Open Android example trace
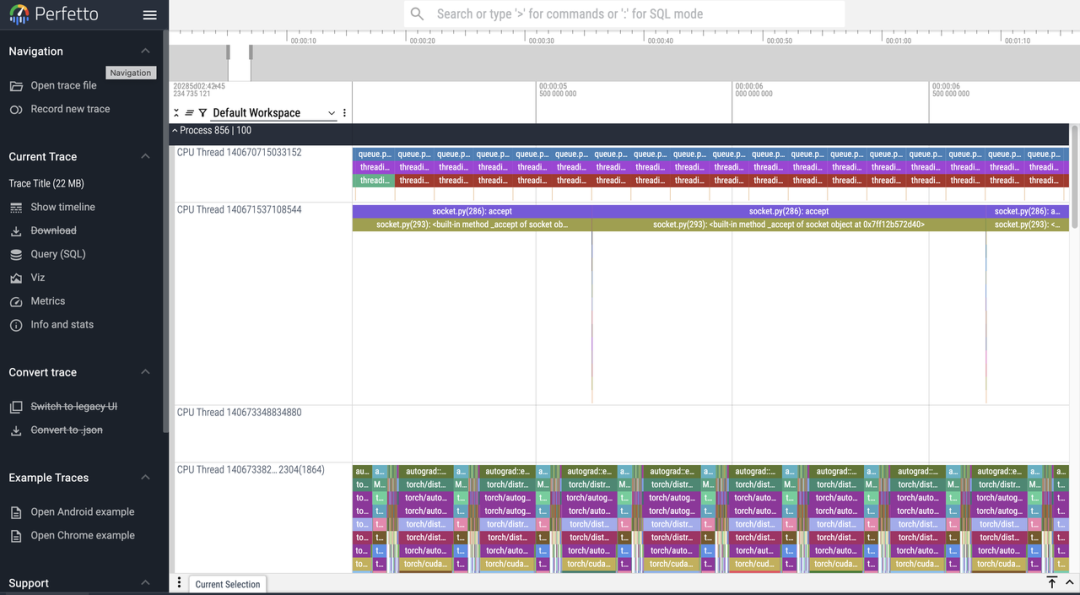This screenshot has width=1080, height=595. 82,512
